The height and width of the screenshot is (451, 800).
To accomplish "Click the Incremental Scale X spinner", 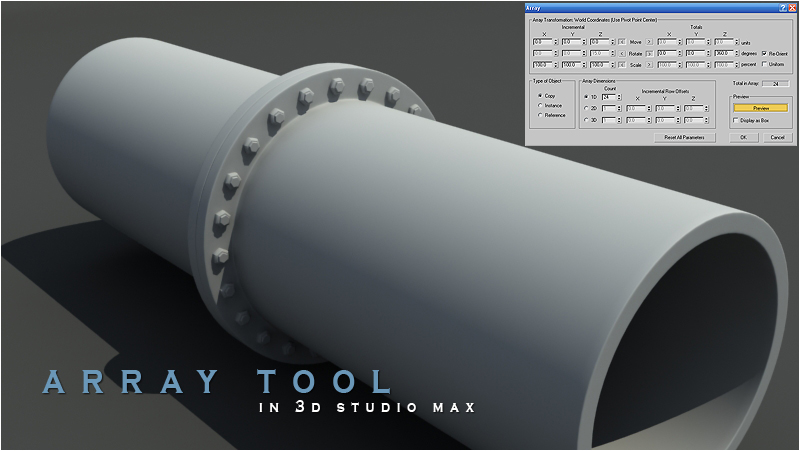I will point(556,65).
